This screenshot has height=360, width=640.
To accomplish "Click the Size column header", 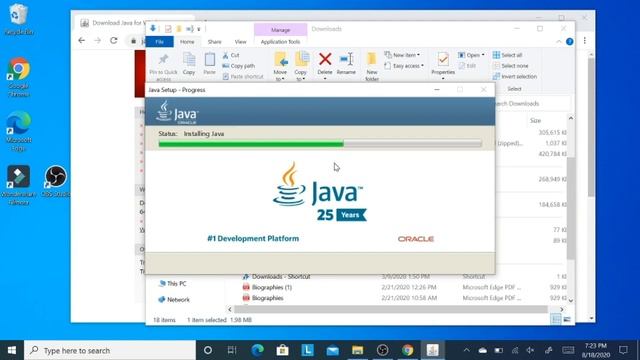I will click(536, 120).
